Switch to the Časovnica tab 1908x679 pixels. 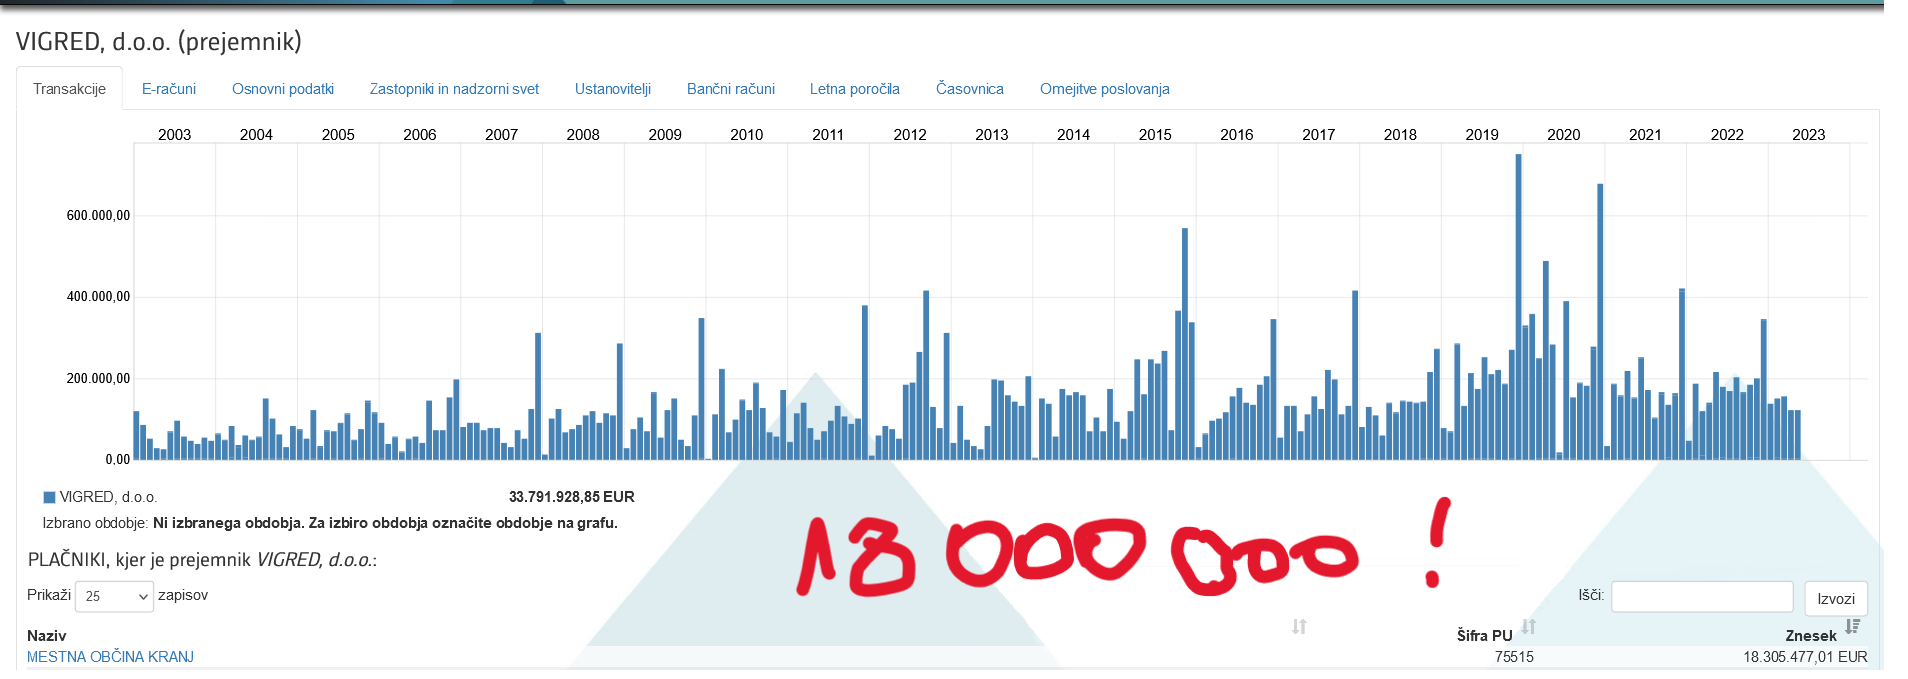pos(970,89)
